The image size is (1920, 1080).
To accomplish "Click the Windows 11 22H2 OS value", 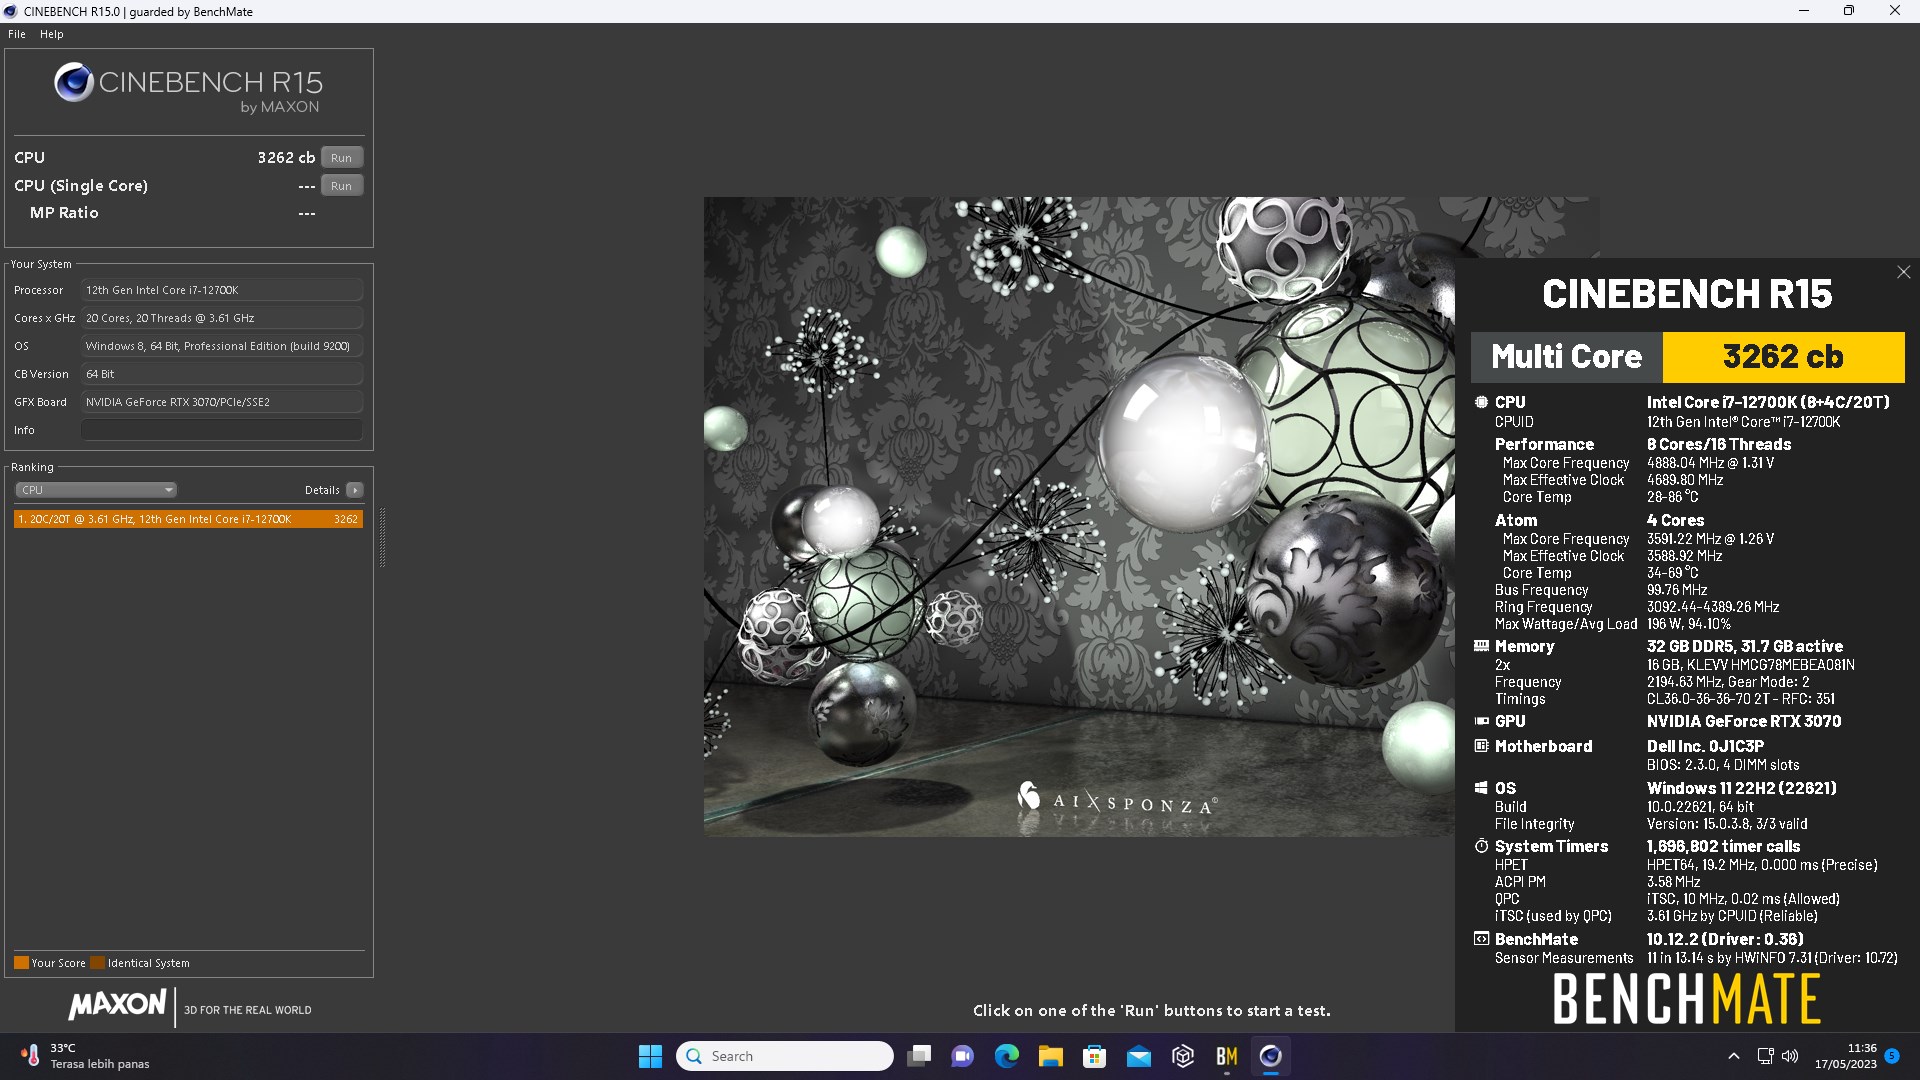I will tap(1742, 788).
